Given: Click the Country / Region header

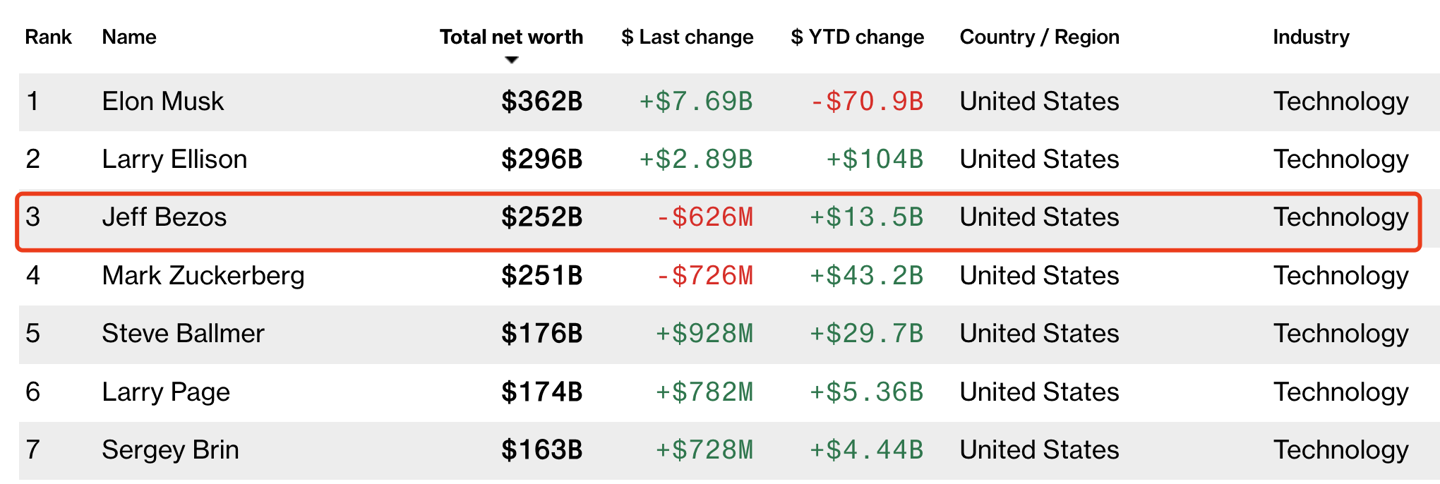Looking at the screenshot, I should [1039, 37].
